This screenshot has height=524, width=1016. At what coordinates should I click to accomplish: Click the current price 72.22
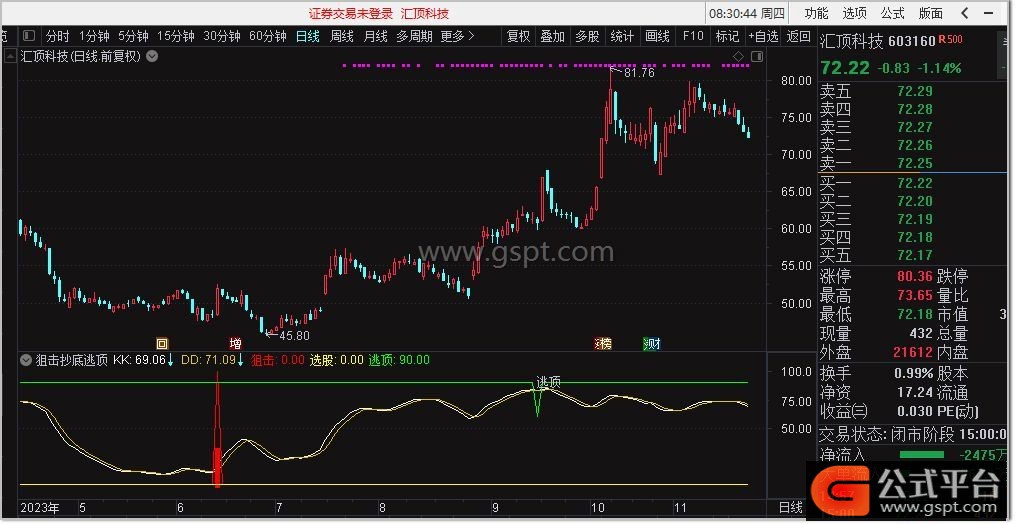pos(845,67)
